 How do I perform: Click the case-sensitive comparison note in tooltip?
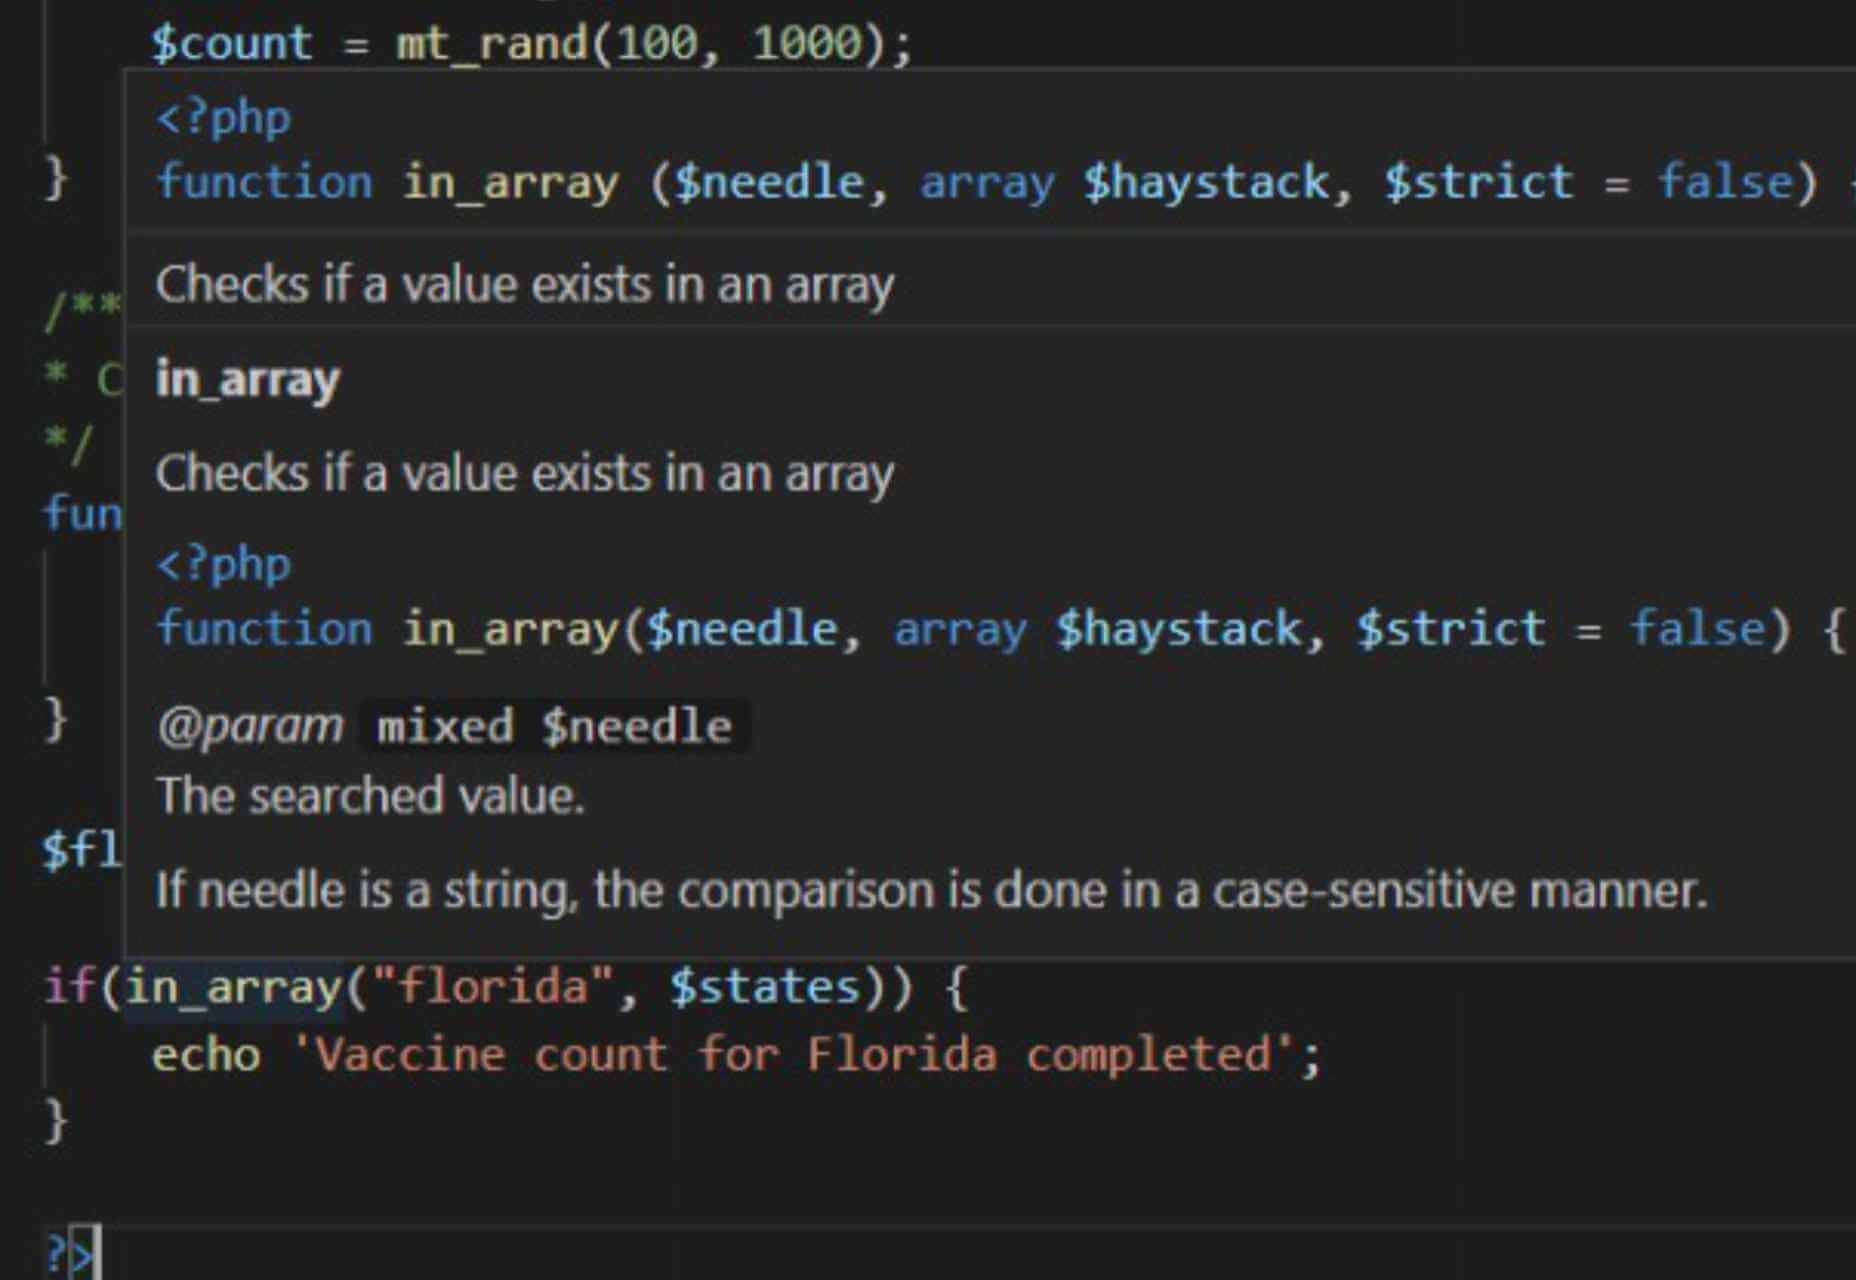(932, 890)
